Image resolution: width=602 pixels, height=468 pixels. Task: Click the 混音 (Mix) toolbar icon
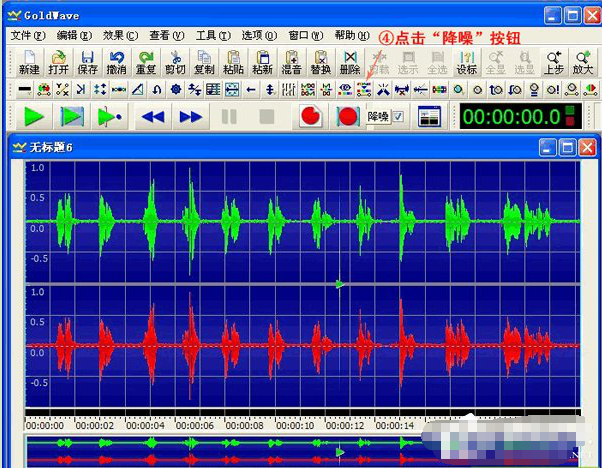292,62
